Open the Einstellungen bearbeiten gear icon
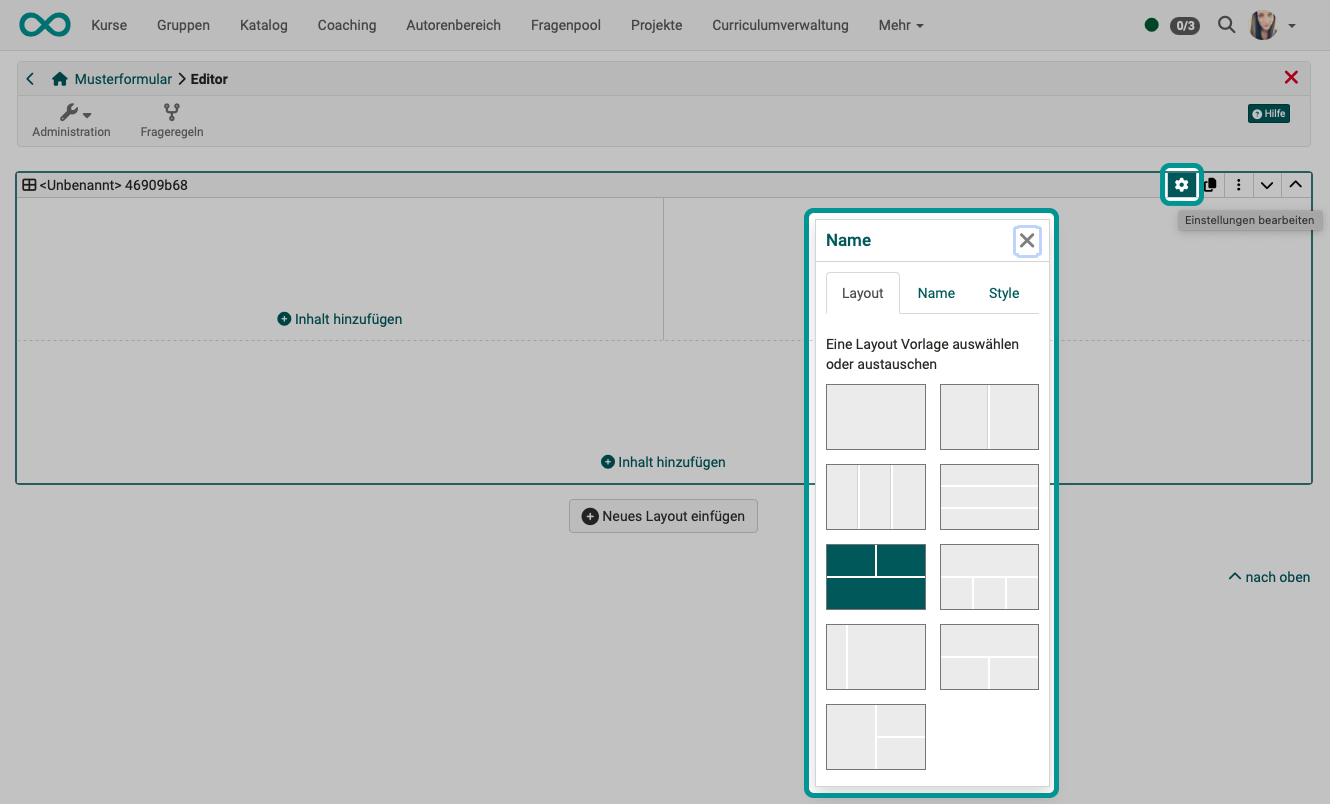 point(1182,184)
